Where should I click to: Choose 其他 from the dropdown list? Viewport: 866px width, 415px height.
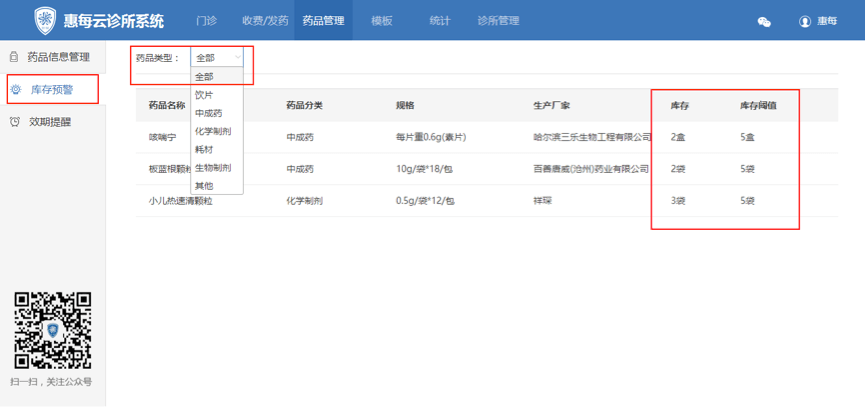pyautogui.click(x=216, y=186)
